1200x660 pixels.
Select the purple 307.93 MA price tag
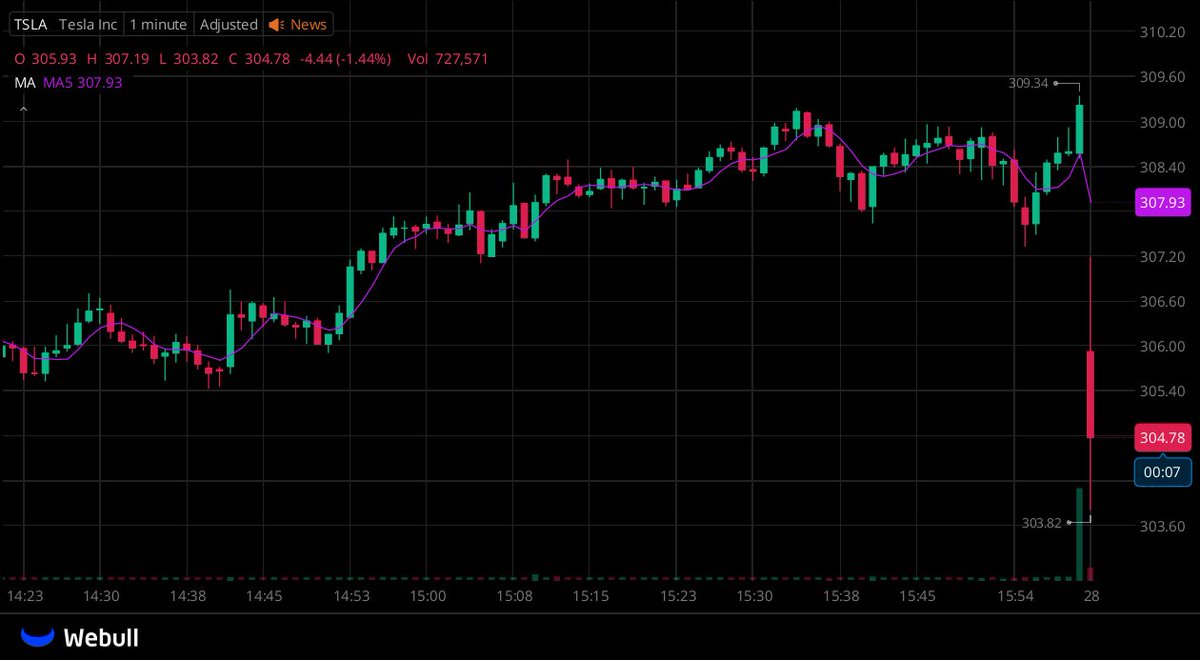point(1163,203)
